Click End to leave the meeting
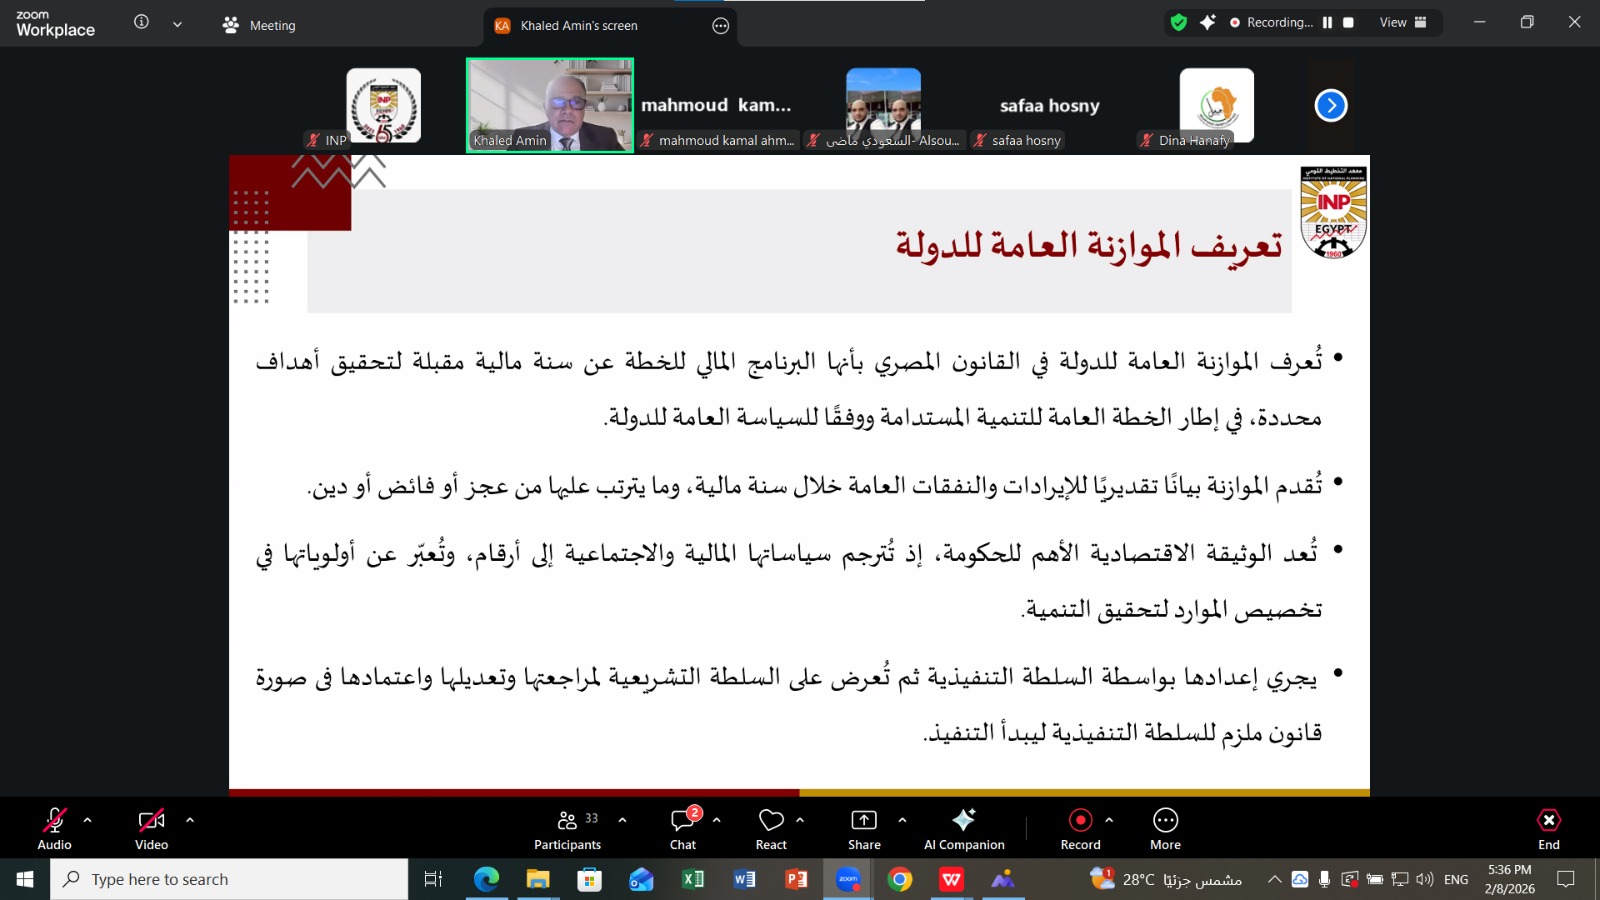This screenshot has width=1600, height=900. (x=1548, y=829)
